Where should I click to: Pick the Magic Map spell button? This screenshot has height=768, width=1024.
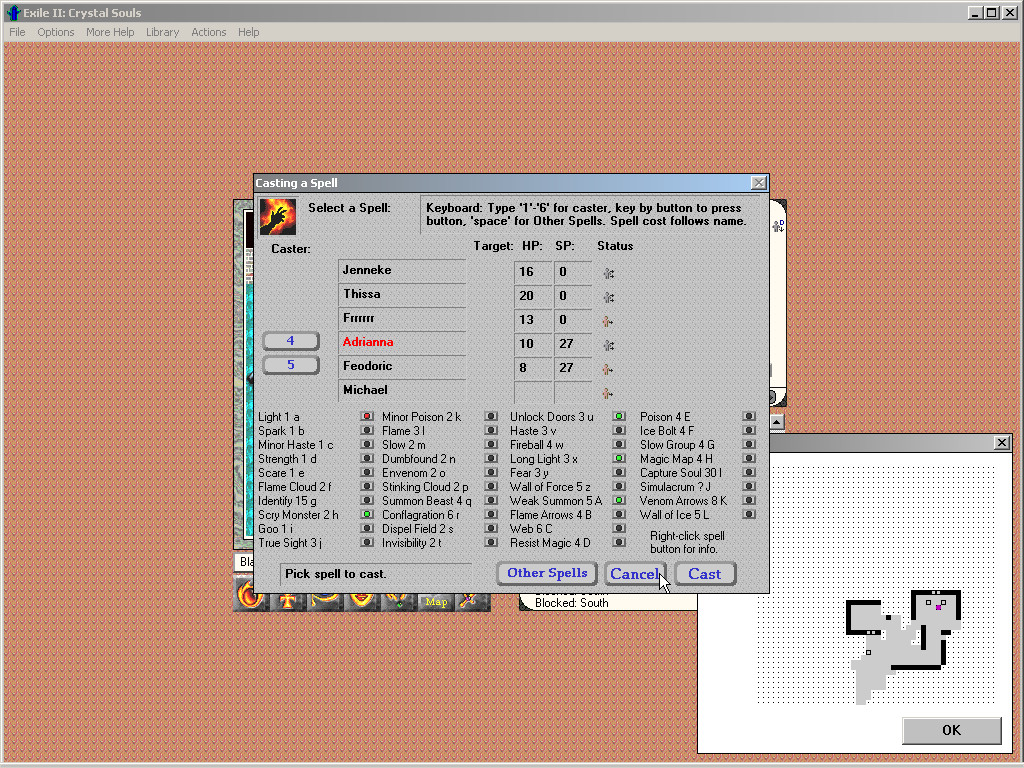[749, 458]
